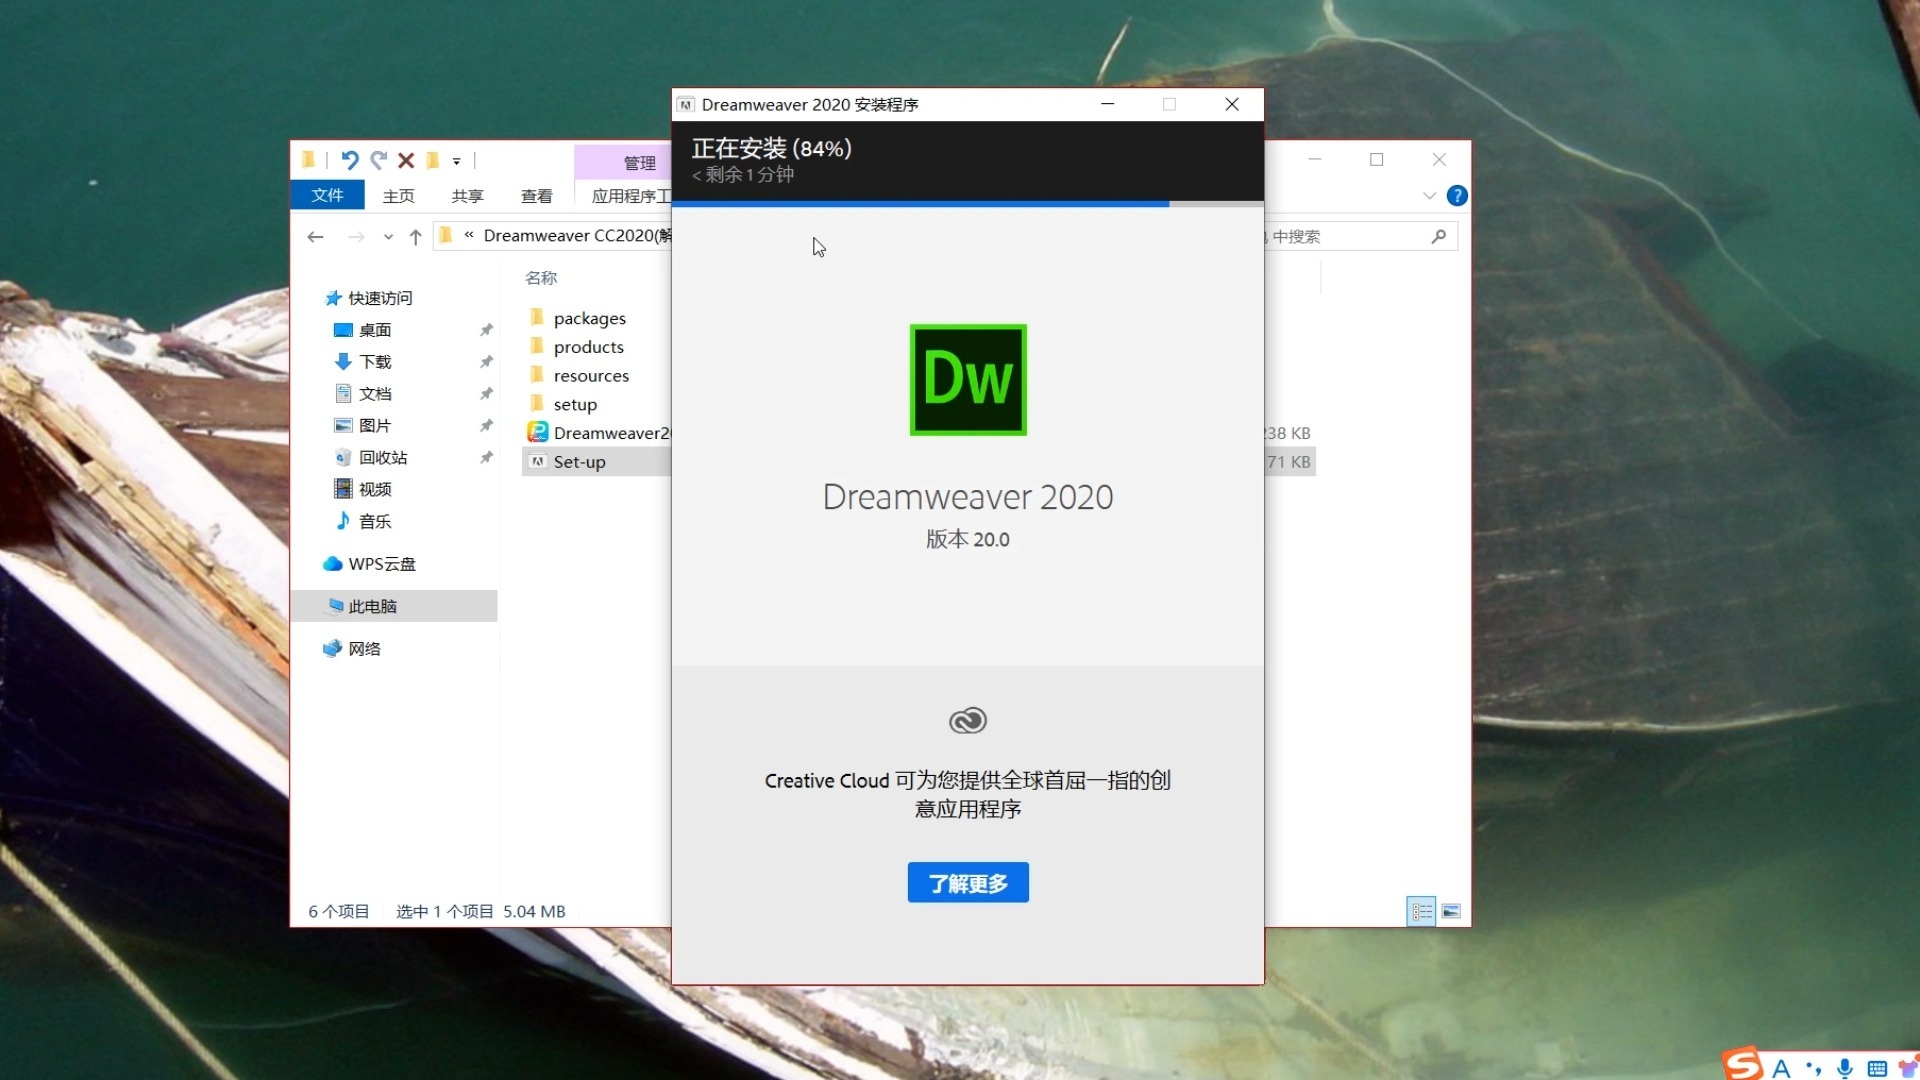The width and height of the screenshot is (1920, 1080).
Task: Select the 管理 contextual tab
Action: pyautogui.click(x=625, y=162)
